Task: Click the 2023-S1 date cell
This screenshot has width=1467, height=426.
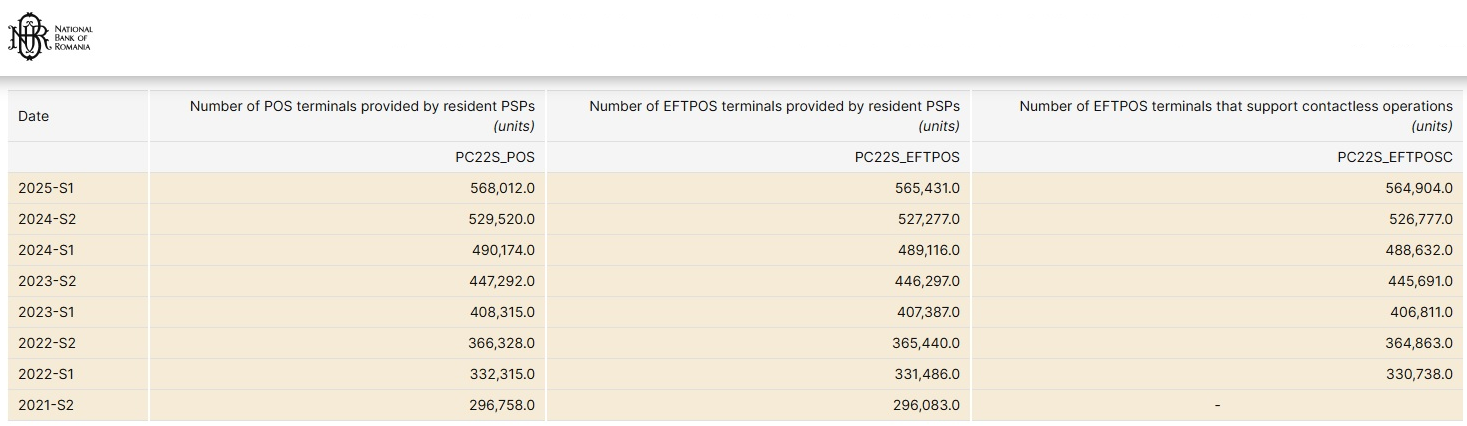Action: coord(46,312)
